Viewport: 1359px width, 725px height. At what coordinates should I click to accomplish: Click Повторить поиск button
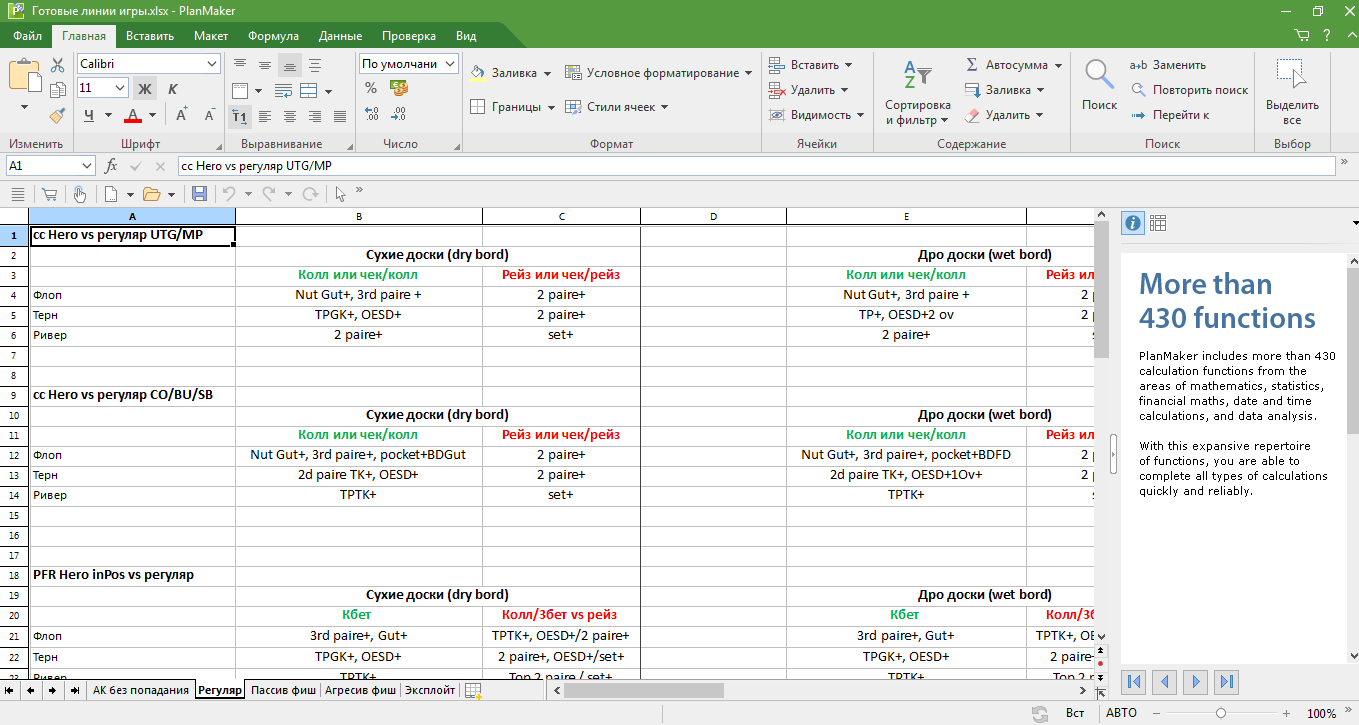pos(1190,90)
